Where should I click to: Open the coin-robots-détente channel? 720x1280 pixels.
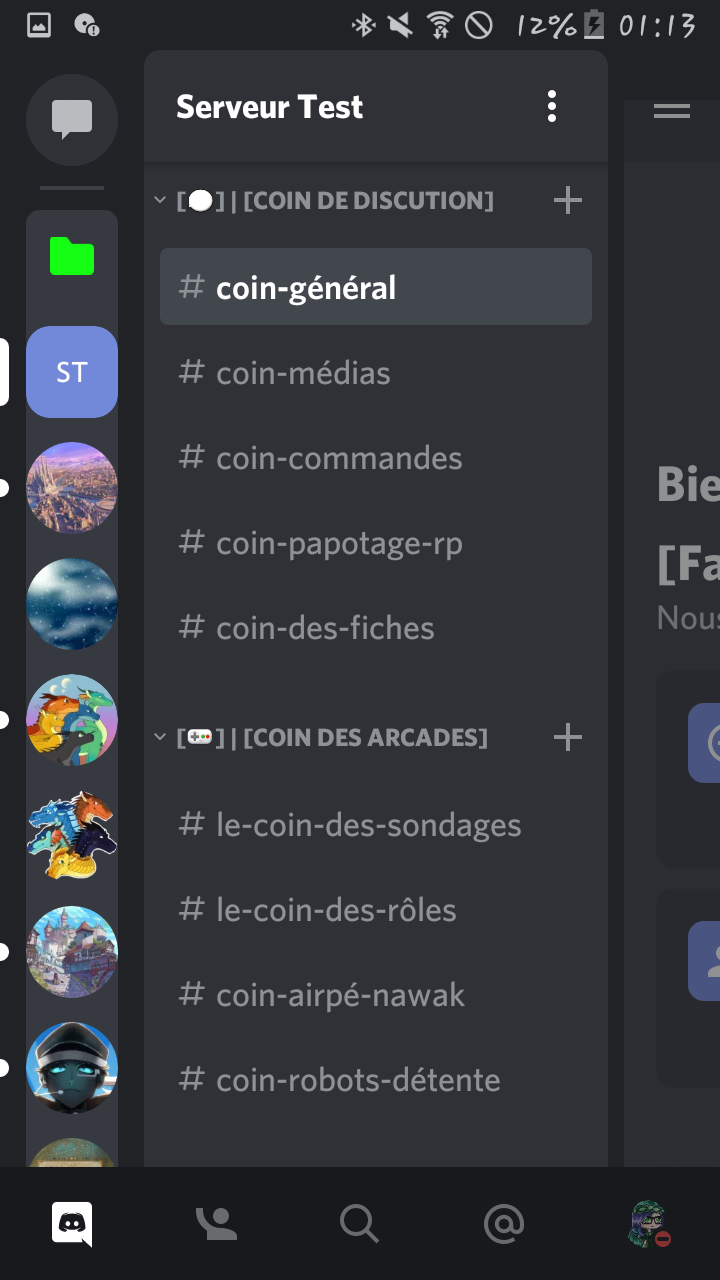(376, 1080)
